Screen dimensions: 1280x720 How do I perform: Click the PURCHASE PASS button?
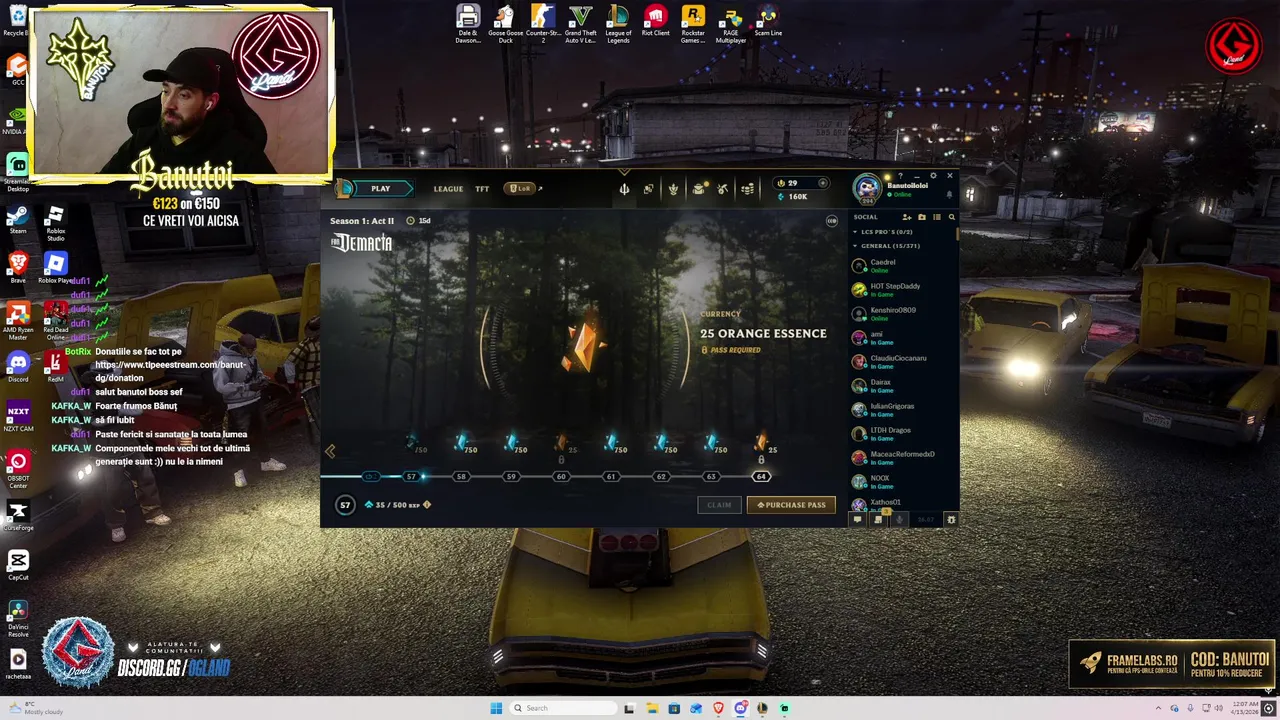(x=791, y=505)
